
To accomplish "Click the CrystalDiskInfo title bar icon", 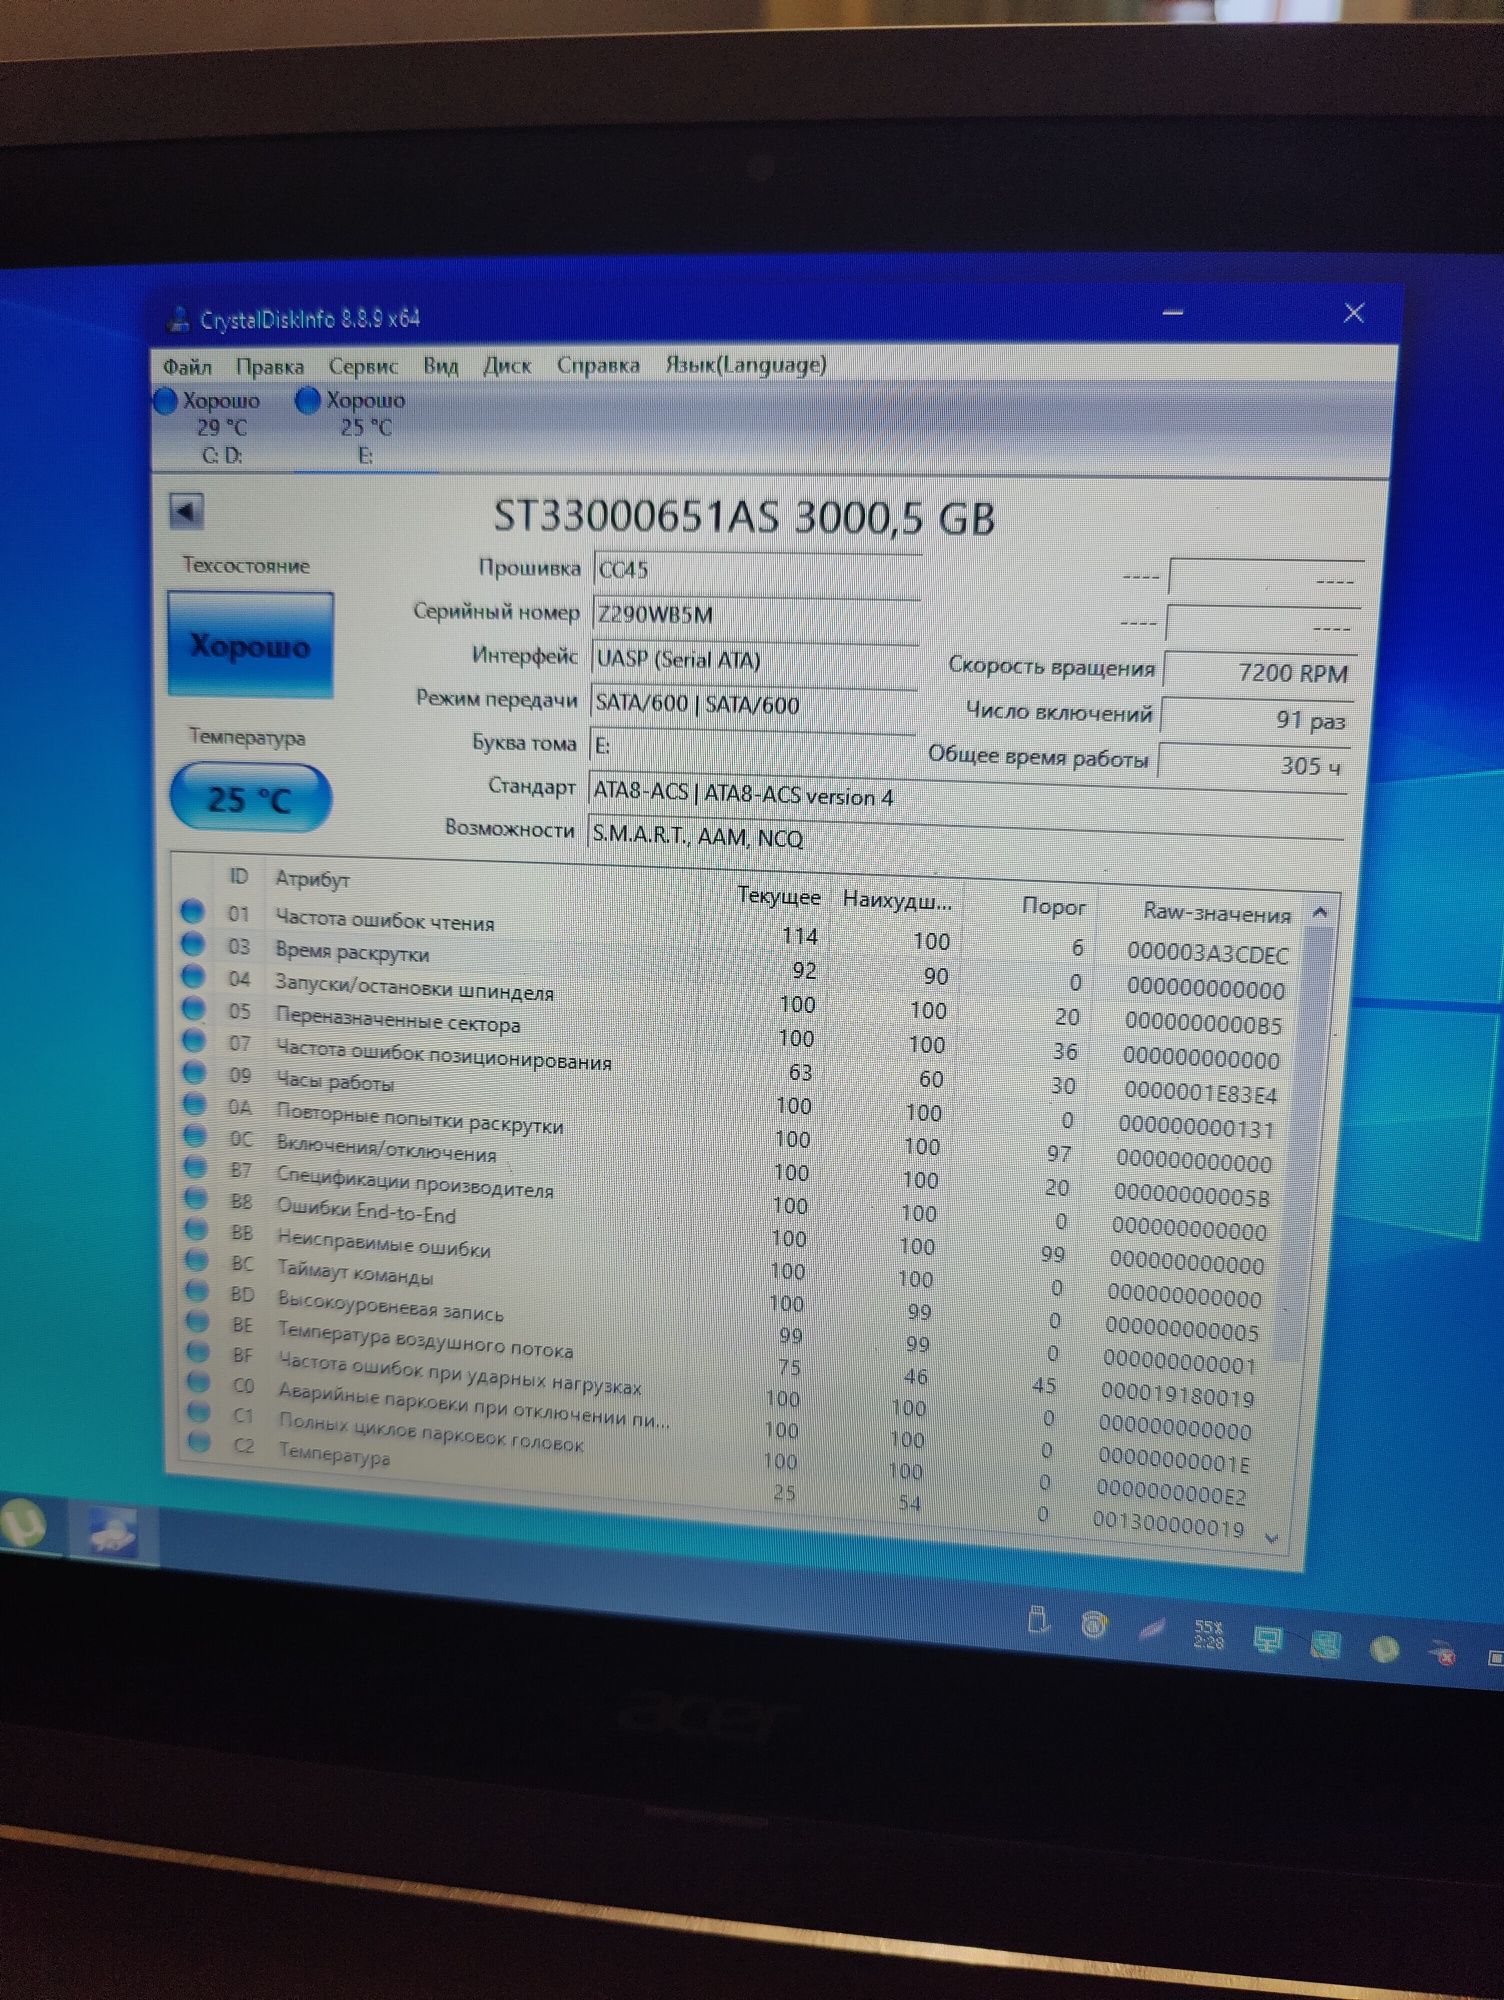I will pos(178,319).
